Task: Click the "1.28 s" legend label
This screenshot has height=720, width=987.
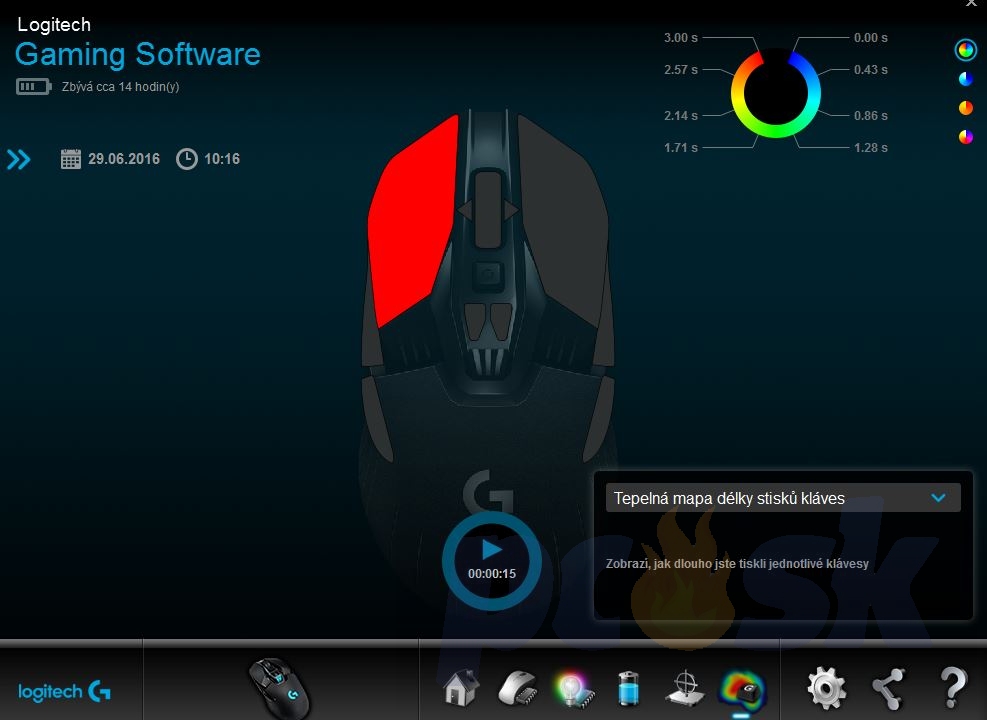Action: (871, 148)
